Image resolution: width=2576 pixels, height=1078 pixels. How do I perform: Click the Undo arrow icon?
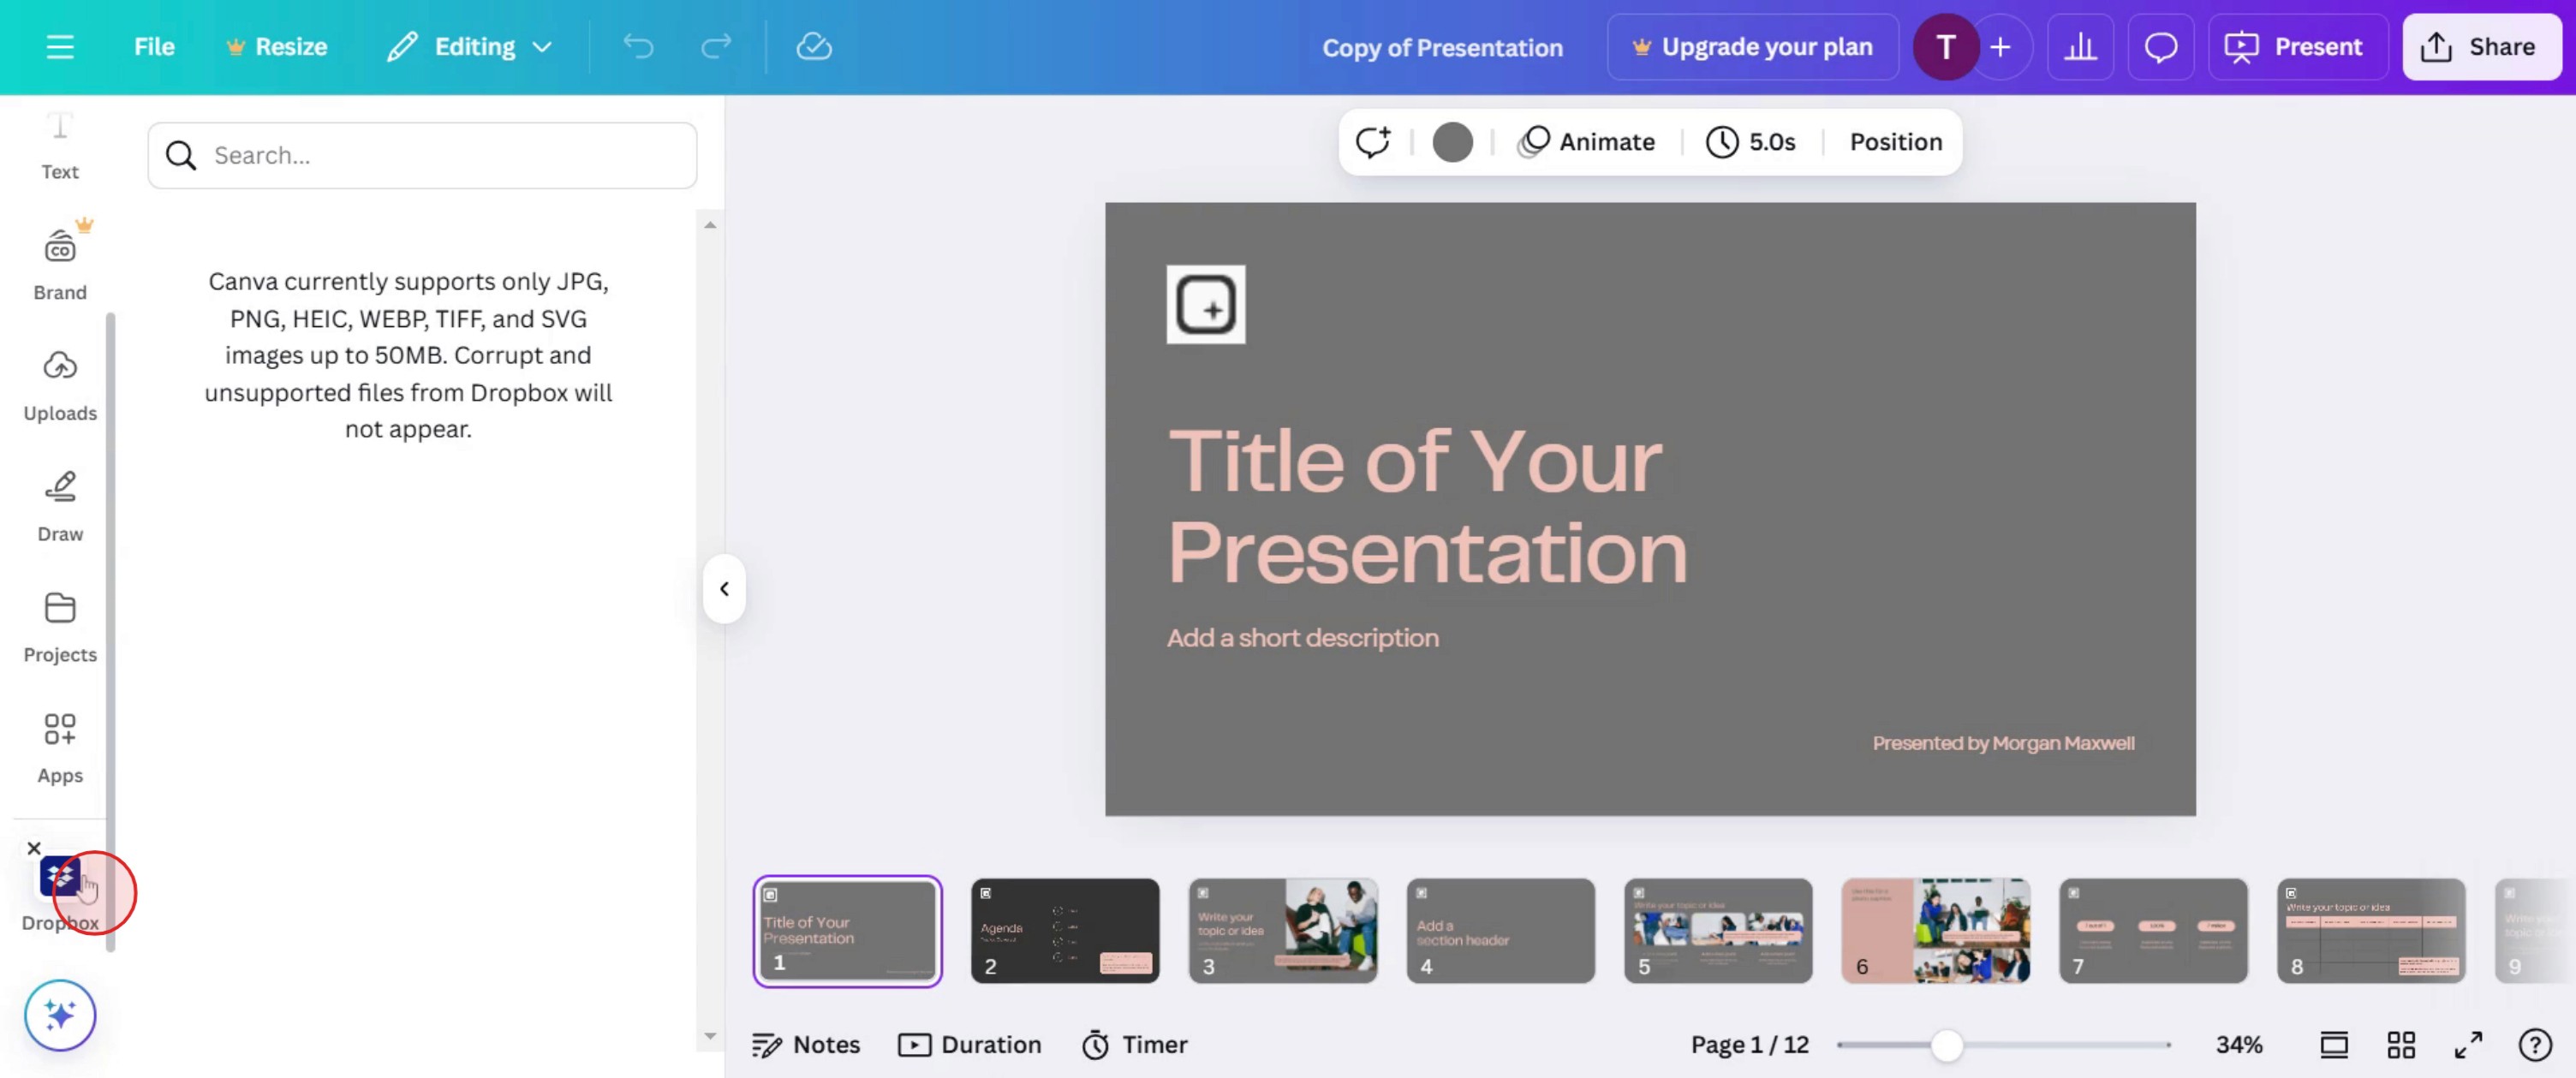638,47
